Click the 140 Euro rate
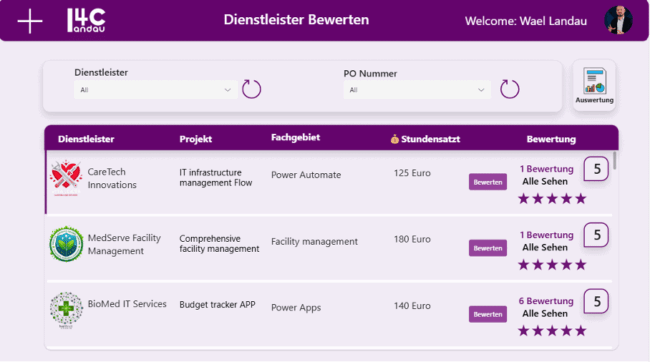Viewport: 650px width, 362px height. click(412, 306)
